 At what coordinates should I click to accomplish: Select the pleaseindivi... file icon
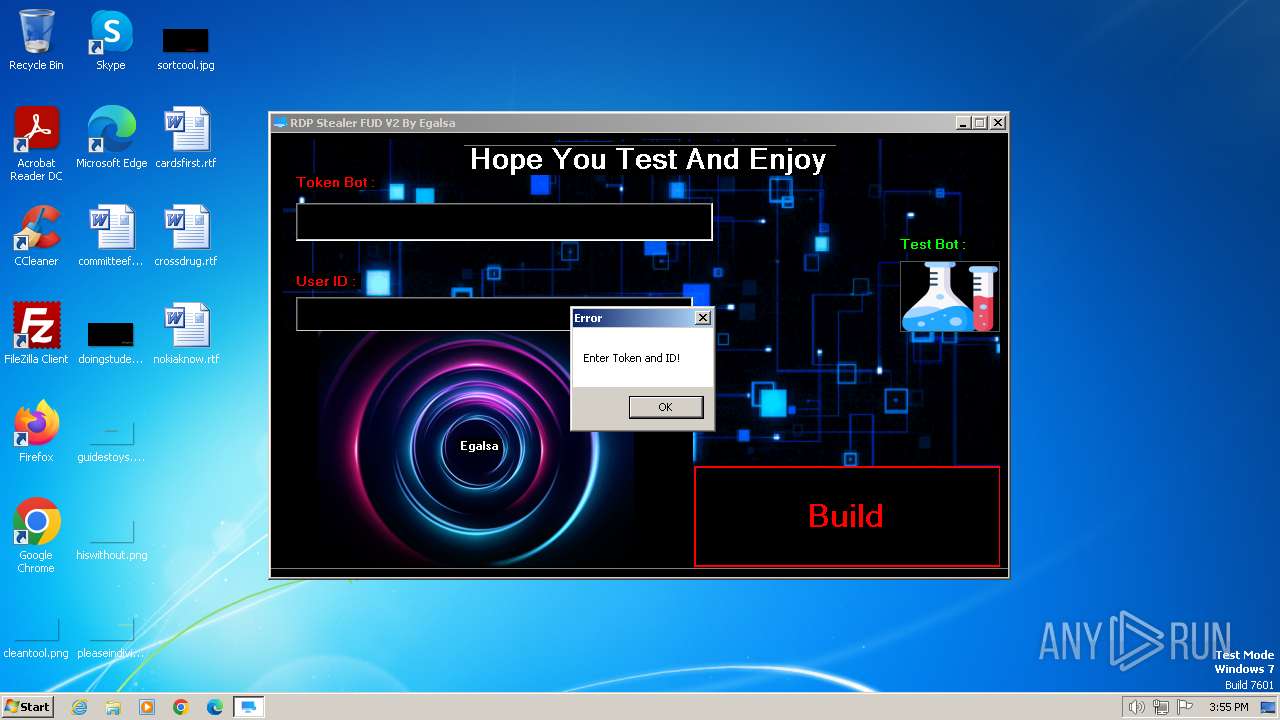pyautogui.click(x=111, y=638)
